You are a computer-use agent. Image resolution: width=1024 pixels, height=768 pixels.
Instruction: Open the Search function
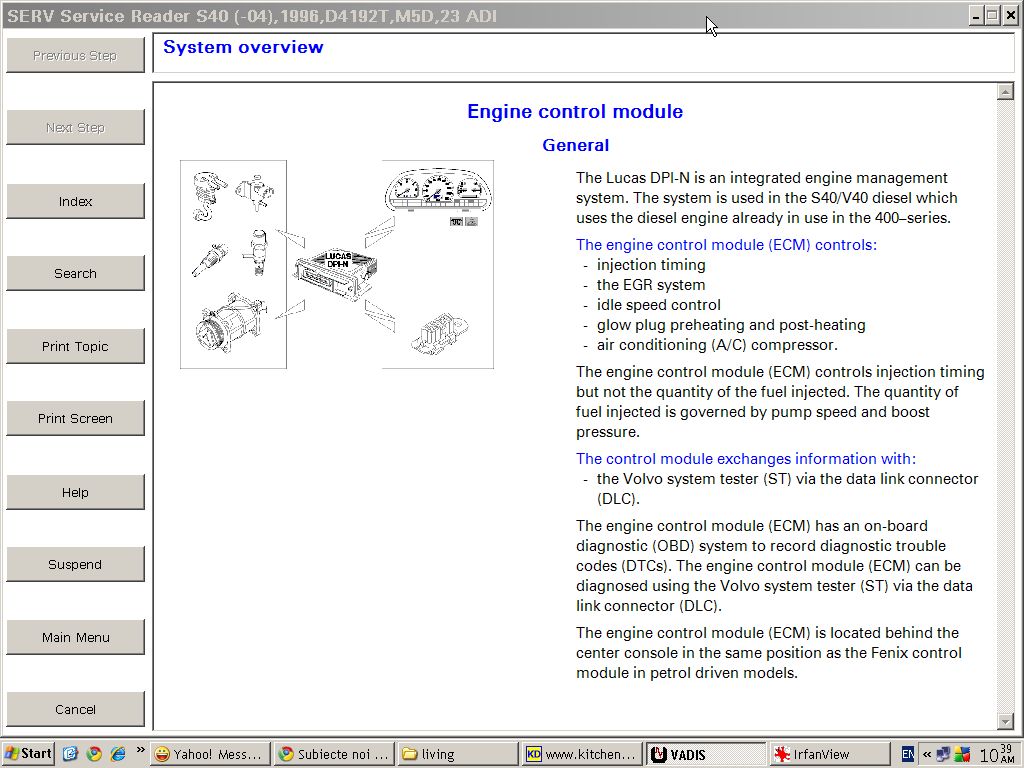[x=75, y=273]
